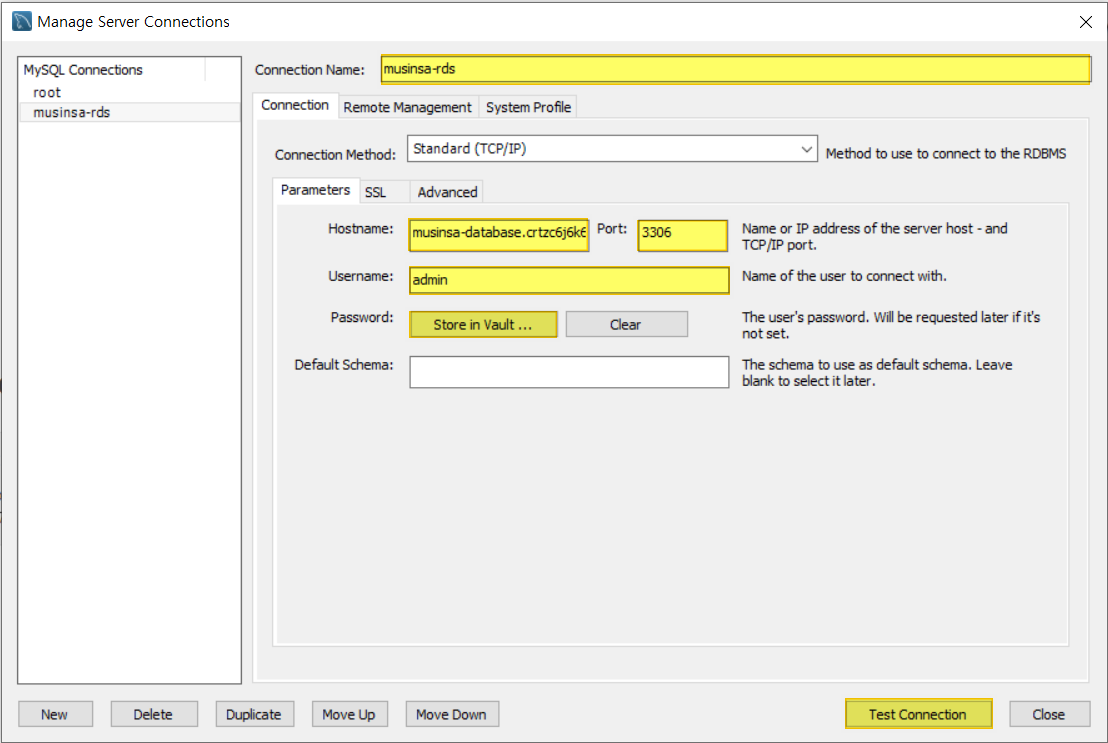Select the Connection tab
Viewport: 1108px width, 743px height.
coord(295,105)
